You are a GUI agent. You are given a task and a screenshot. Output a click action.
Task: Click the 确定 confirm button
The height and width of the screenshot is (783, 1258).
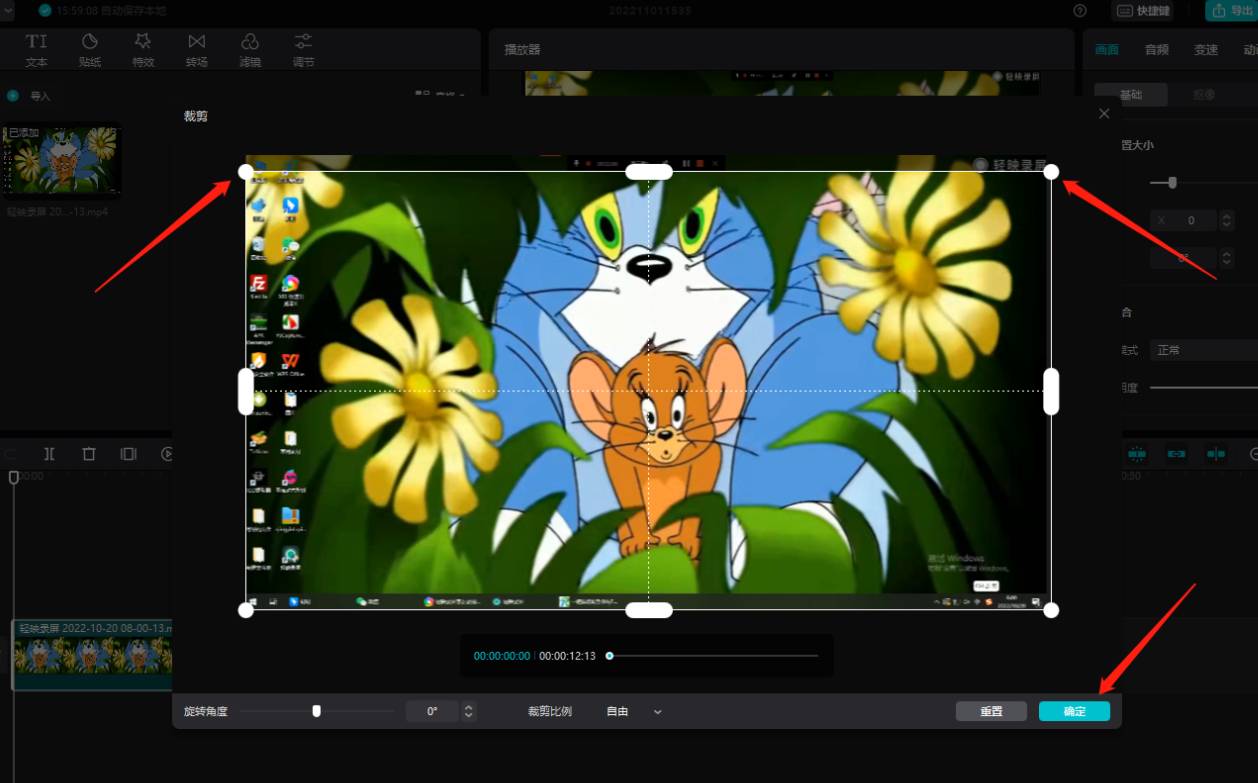pos(1074,712)
